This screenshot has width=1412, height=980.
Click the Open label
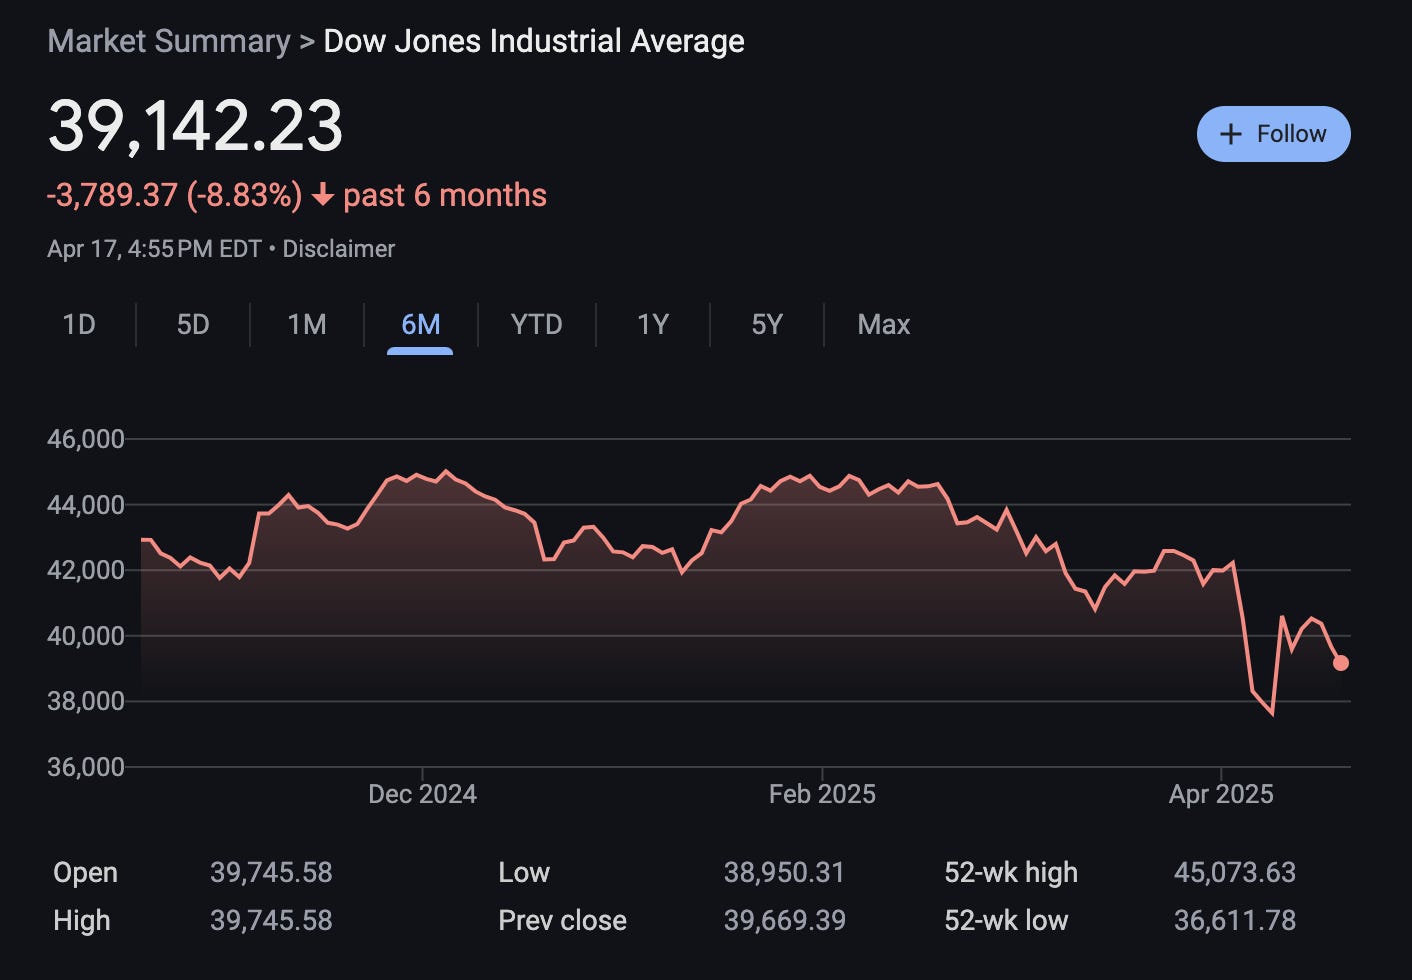tap(85, 873)
